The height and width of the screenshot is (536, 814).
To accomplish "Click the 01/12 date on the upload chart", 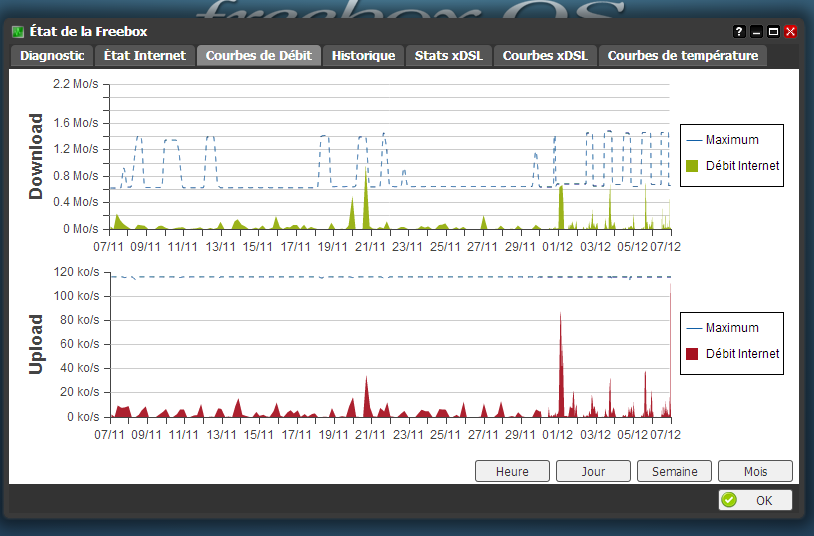I will click(x=558, y=435).
